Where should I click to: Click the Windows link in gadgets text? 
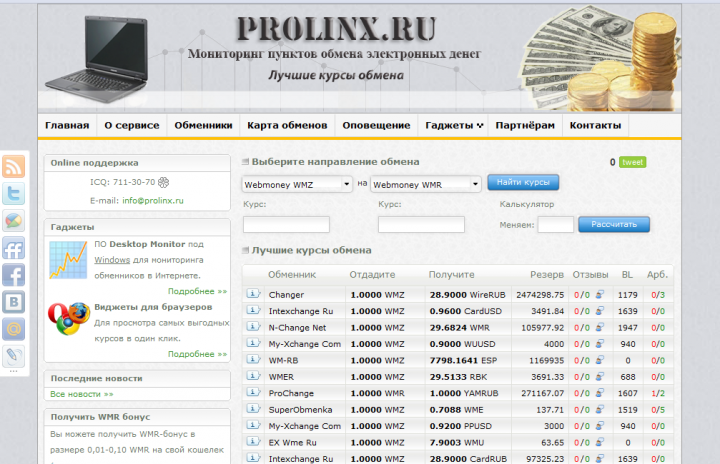pyautogui.click(x=112, y=260)
